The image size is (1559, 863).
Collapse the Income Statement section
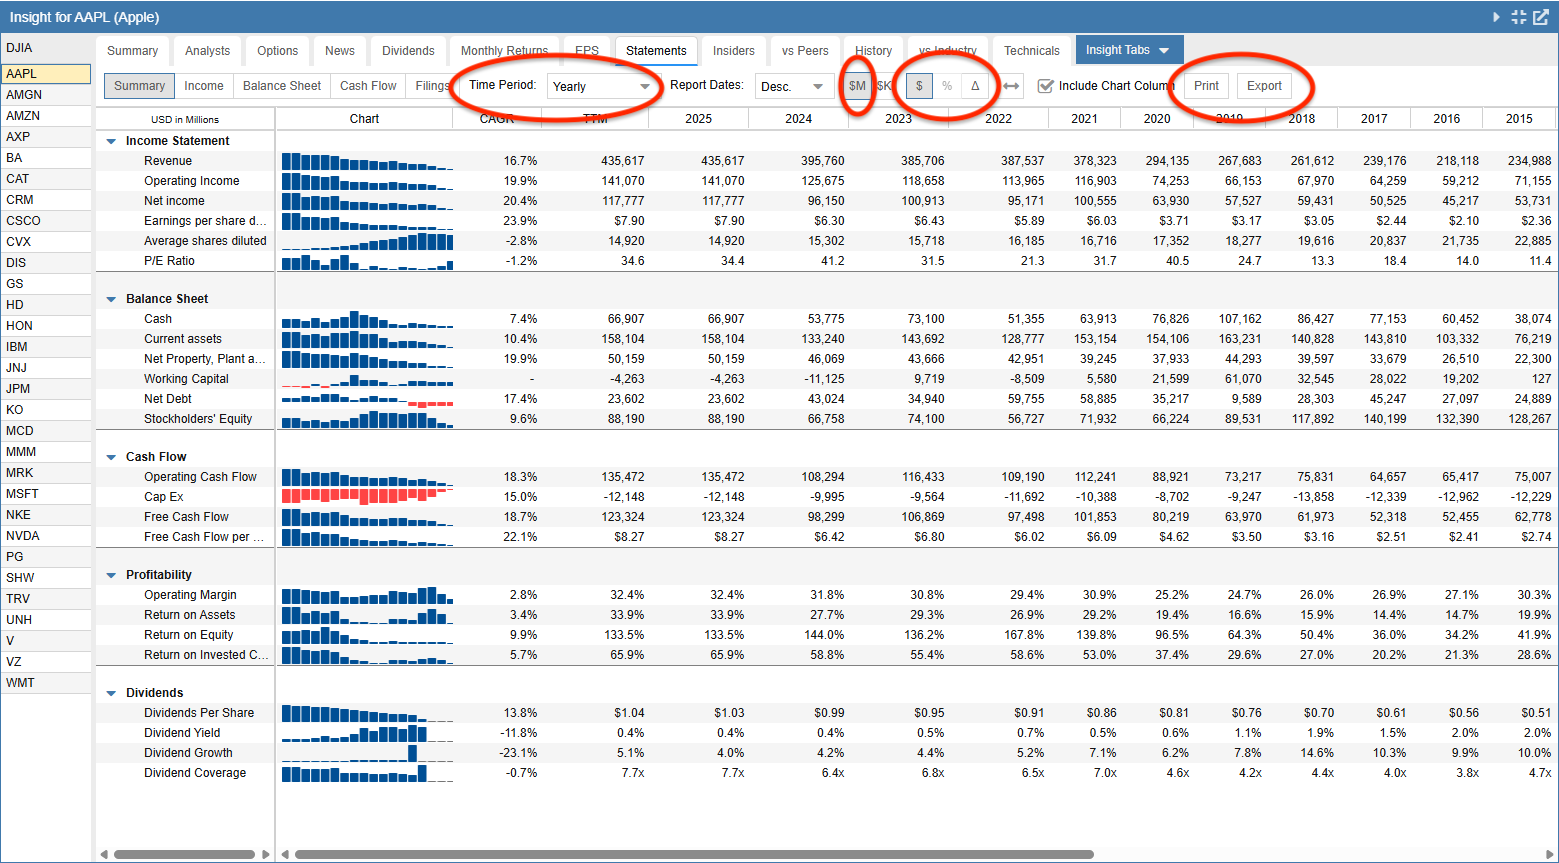click(111, 142)
